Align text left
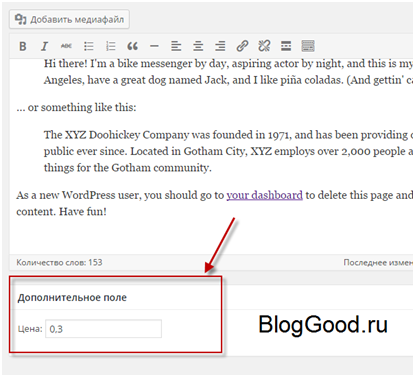 tap(176, 46)
